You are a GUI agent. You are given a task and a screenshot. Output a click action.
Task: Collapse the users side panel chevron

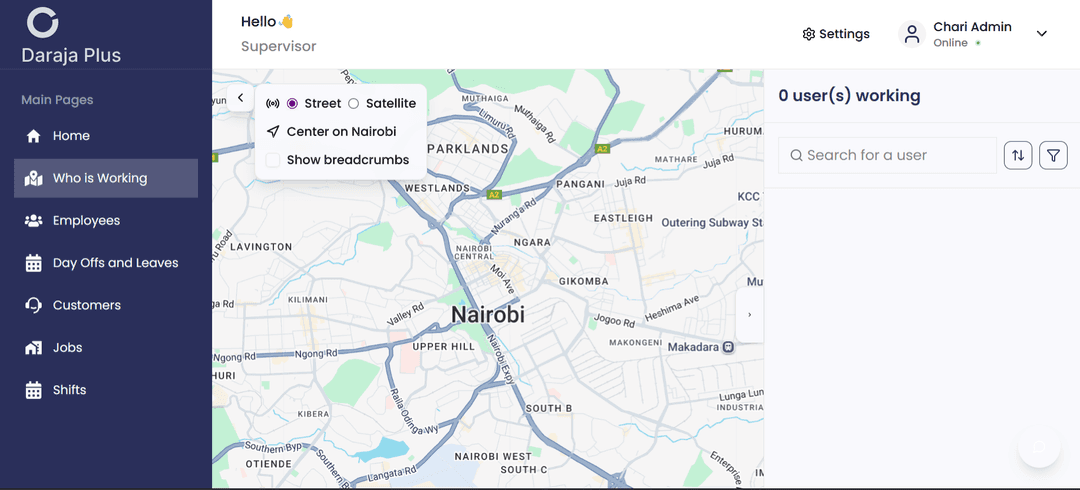(749, 315)
